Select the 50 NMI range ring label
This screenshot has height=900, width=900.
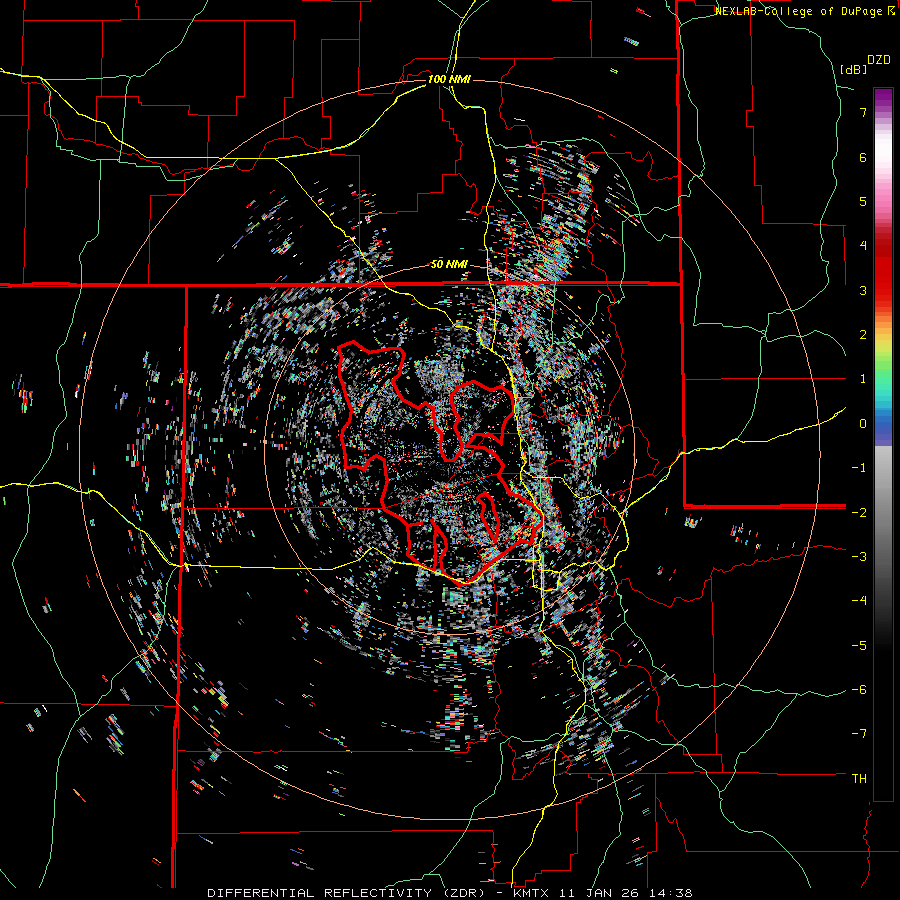449,265
